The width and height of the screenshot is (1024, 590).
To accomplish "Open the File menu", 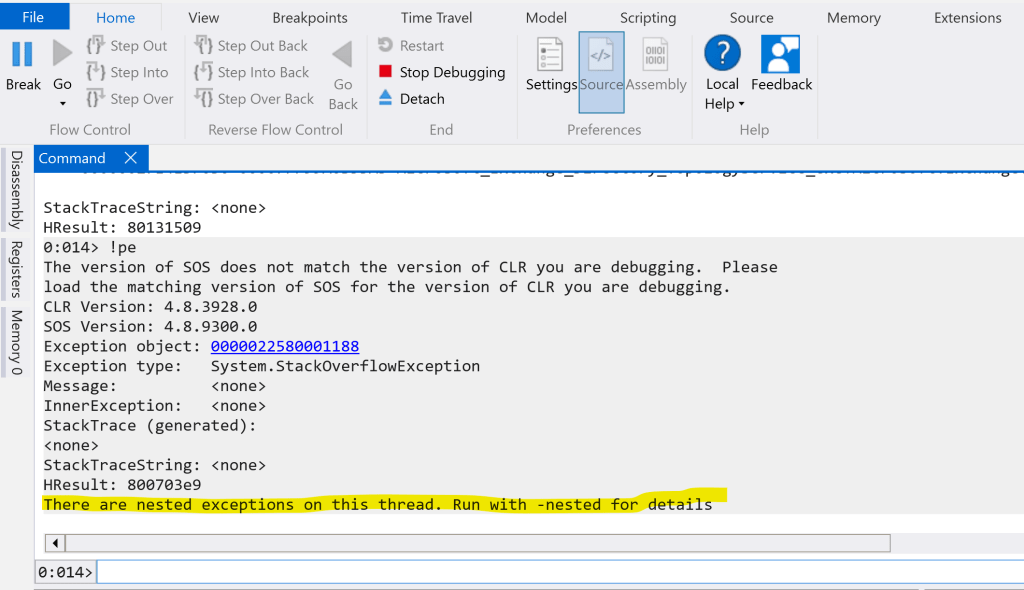I will click(33, 17).
